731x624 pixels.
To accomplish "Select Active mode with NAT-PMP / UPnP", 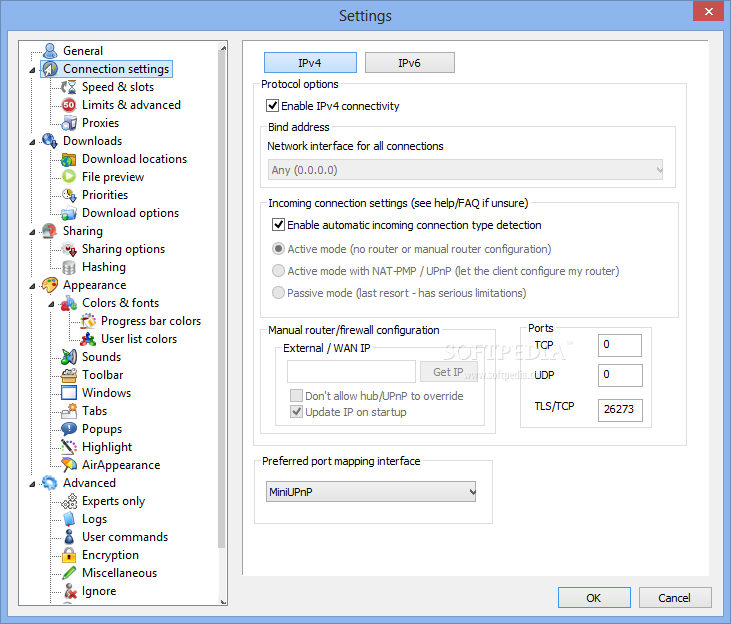I will tap(278, 271).
